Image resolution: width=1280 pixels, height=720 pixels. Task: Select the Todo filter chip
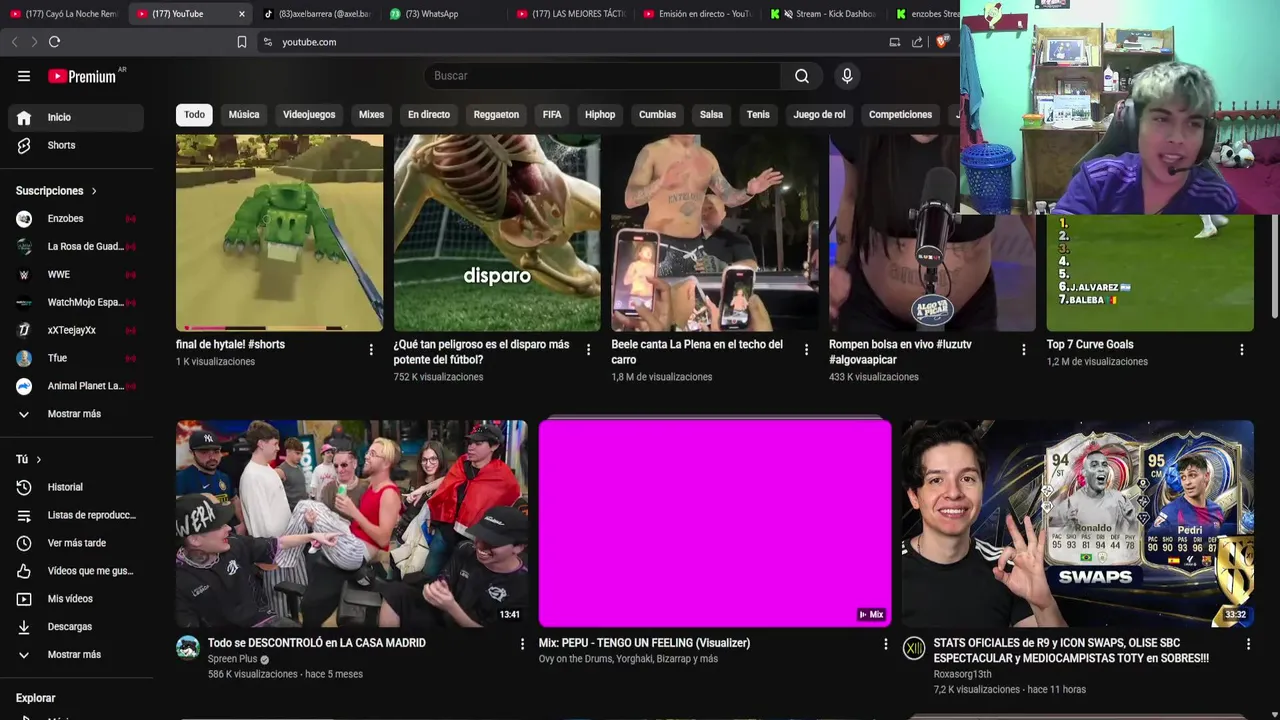click(x=194, y=115)
